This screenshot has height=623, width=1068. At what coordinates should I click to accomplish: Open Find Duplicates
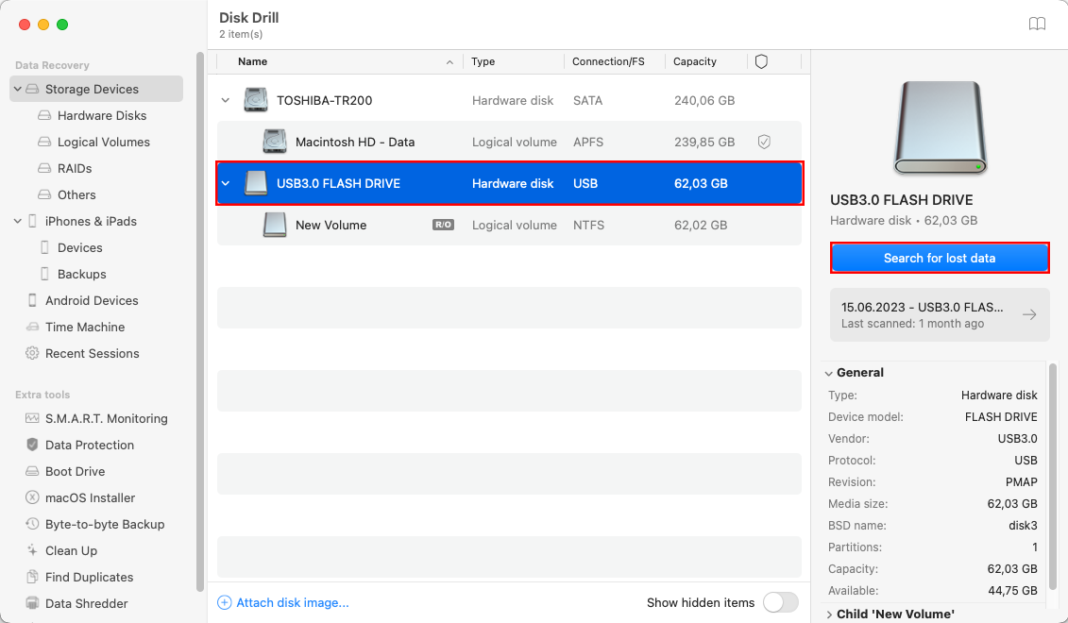click(x=87, y=577)
